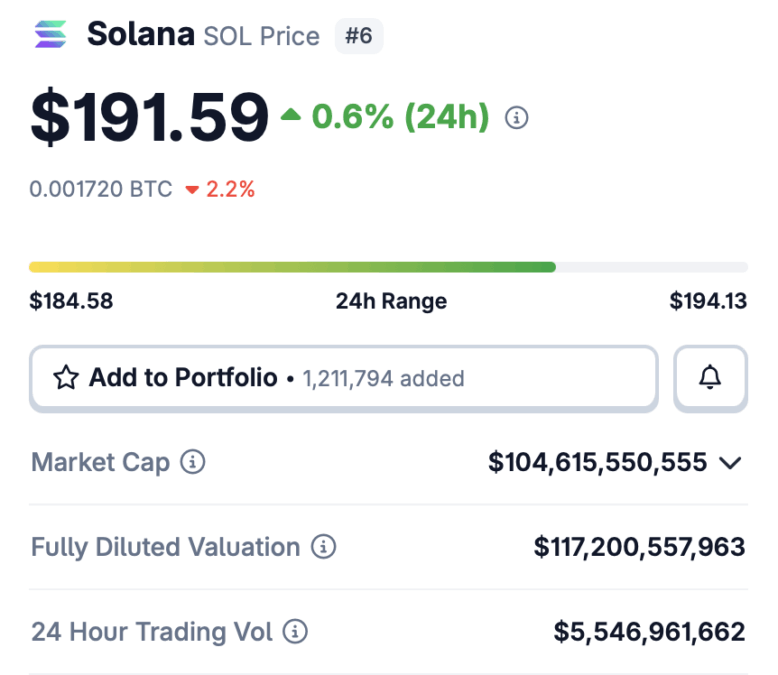
Task: Click the #6 rank badge
Action: click(359, 36)
